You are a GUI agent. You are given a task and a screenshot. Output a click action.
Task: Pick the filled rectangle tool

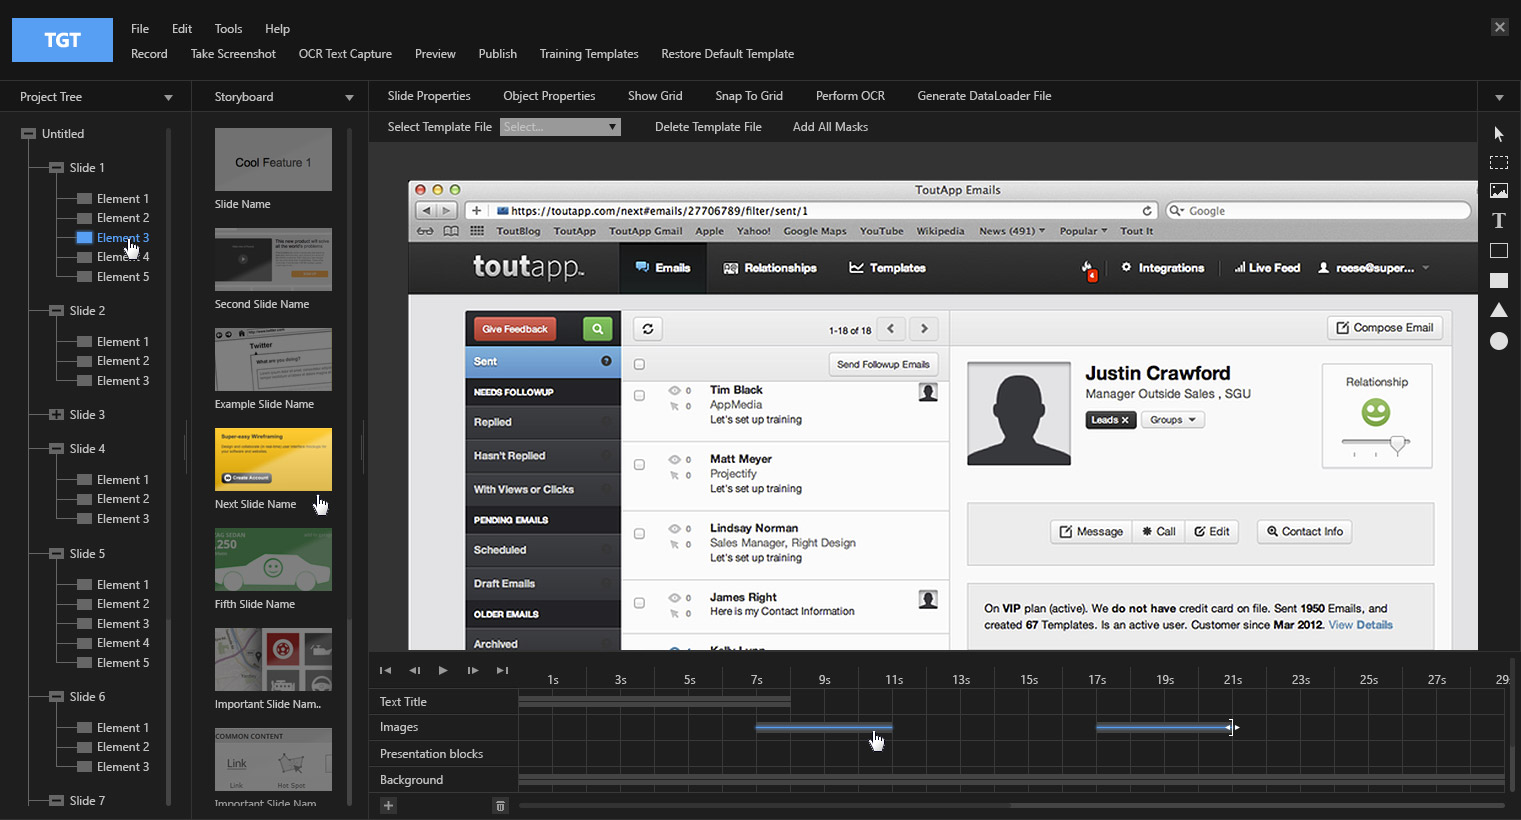(1498, 281)
